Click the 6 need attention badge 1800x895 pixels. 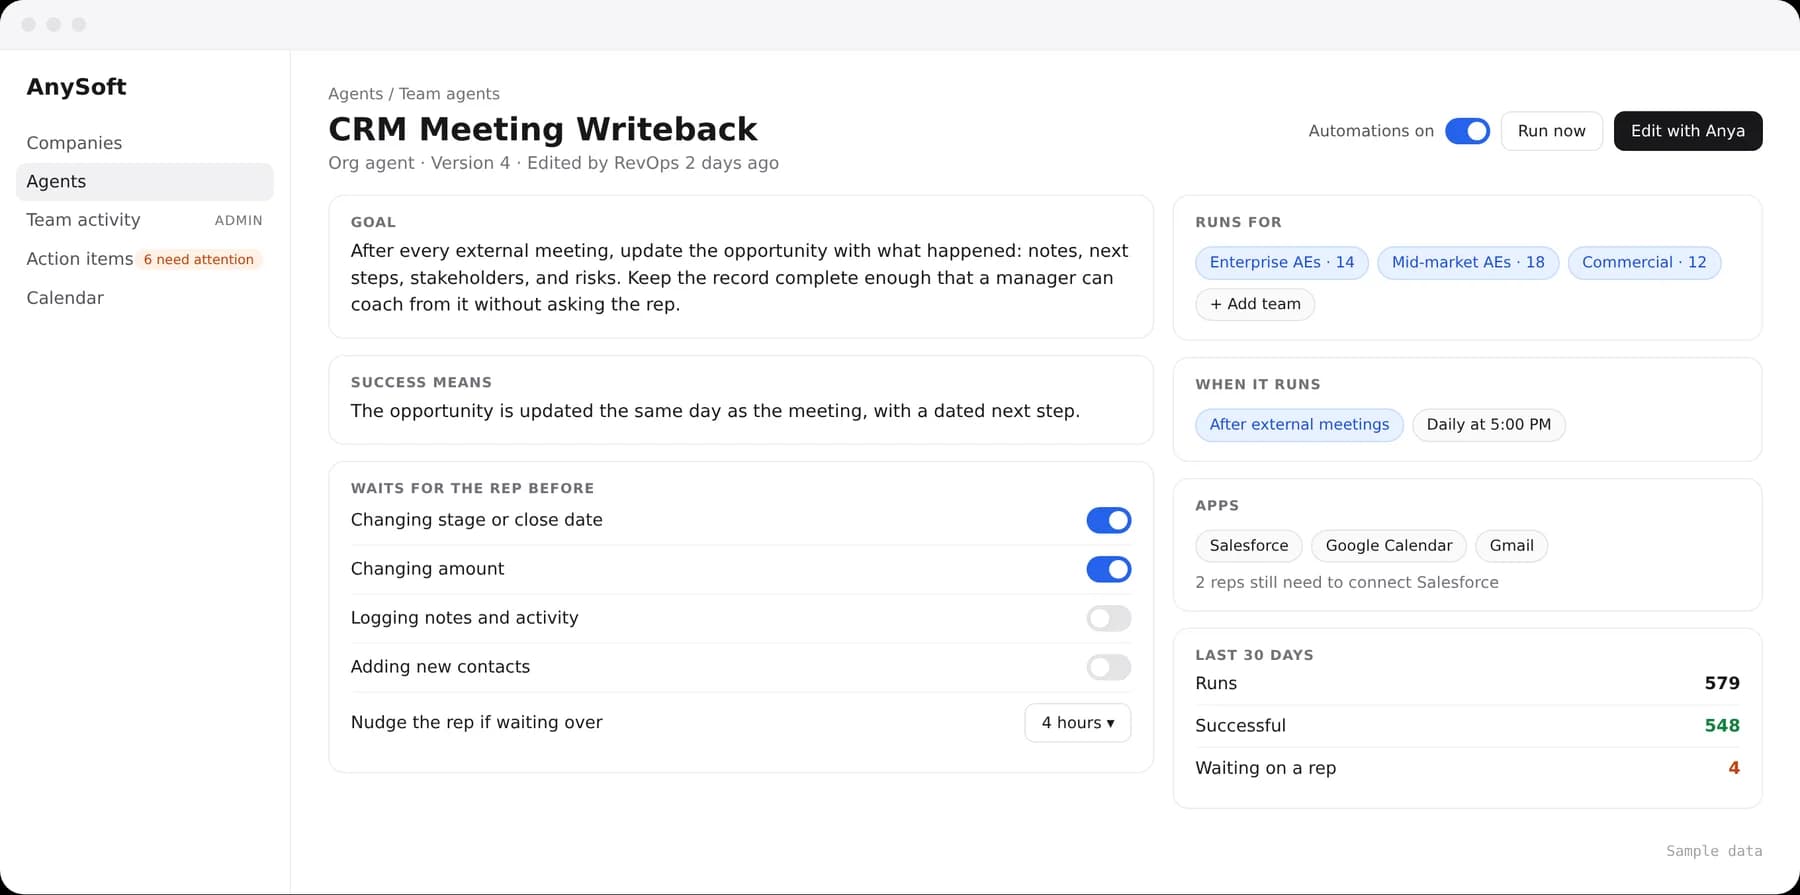coord(199,260)
